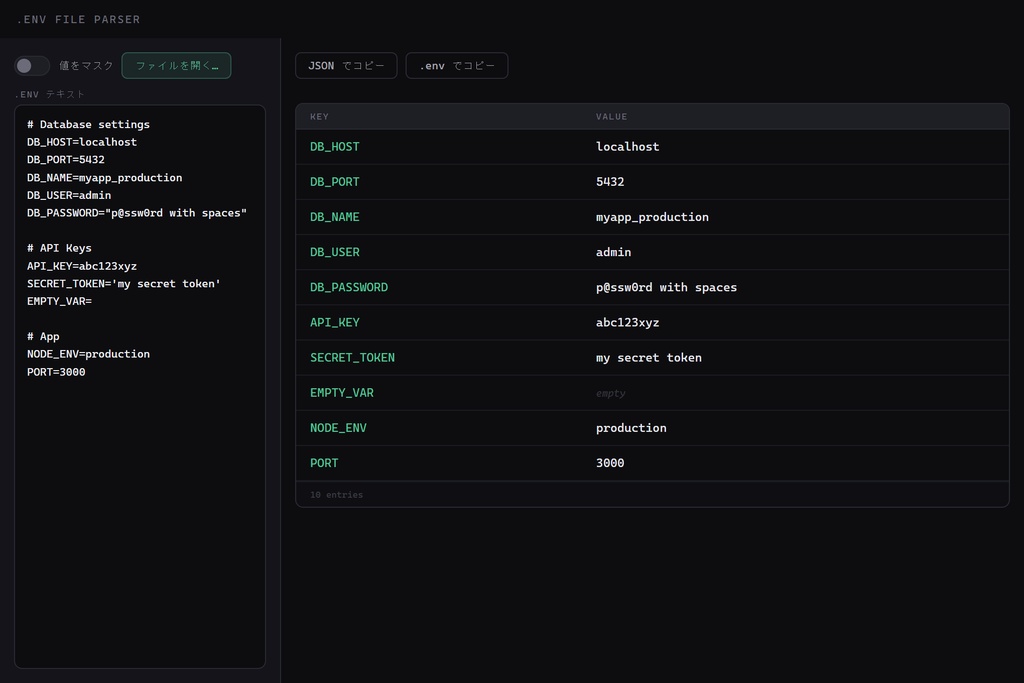Click the DB_NAME=myapp_production editor line

pyautogui.click(x=104, y=178)
